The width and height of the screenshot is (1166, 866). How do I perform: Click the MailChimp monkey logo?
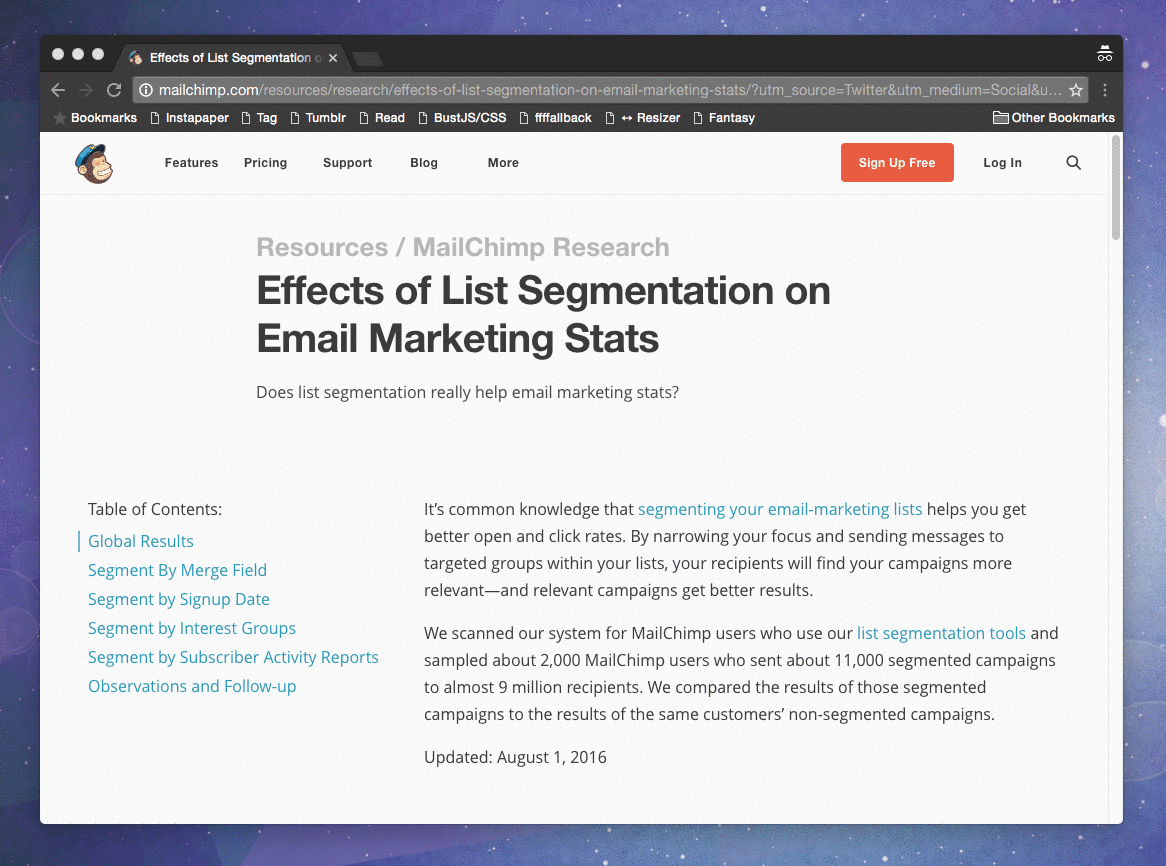click(94, 163)
